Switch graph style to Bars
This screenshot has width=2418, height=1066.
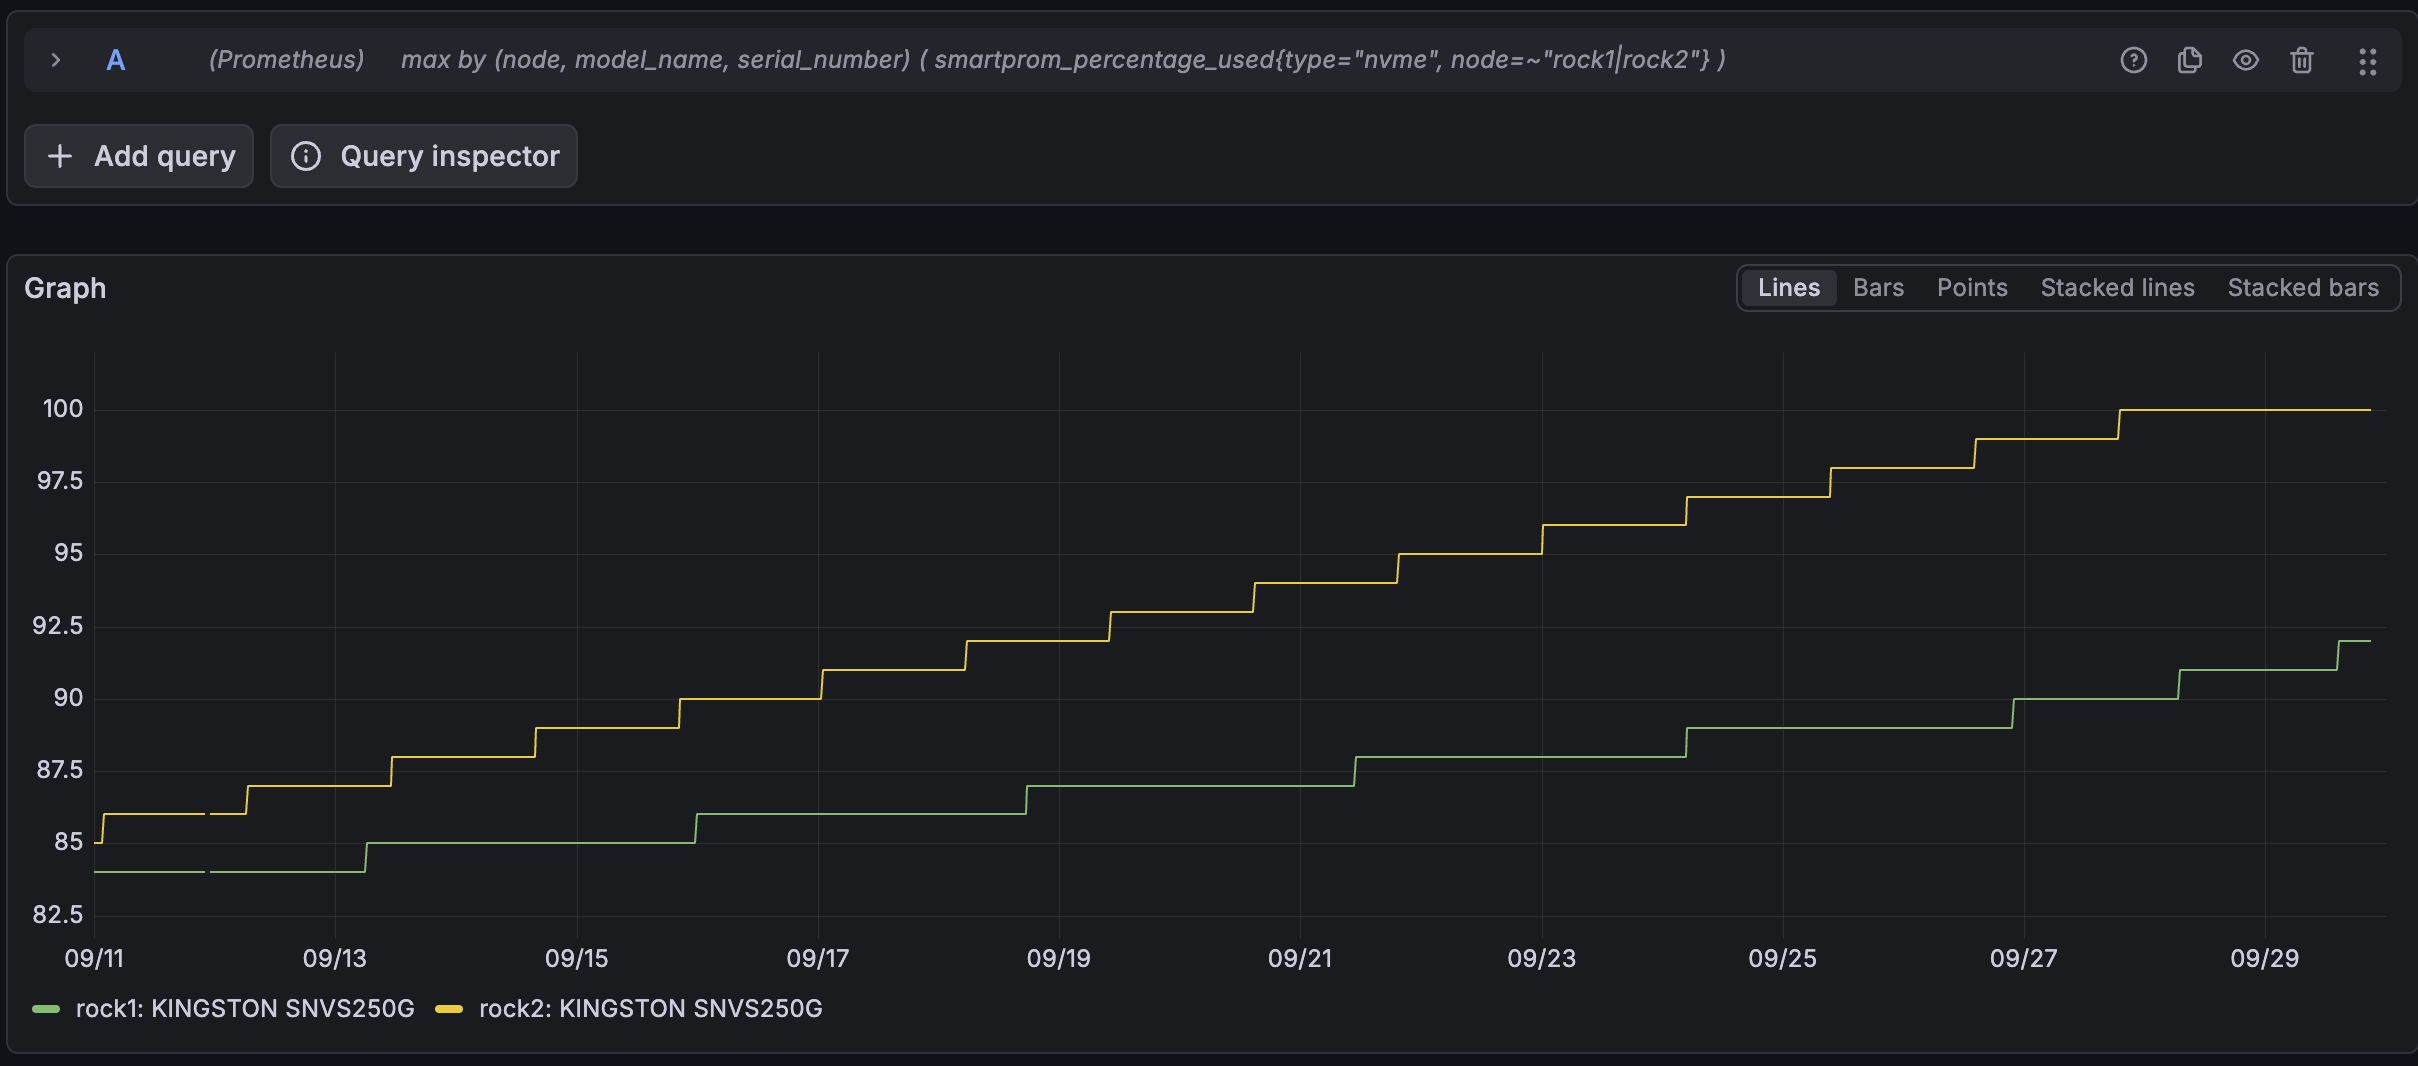[x=1878, y=288]
